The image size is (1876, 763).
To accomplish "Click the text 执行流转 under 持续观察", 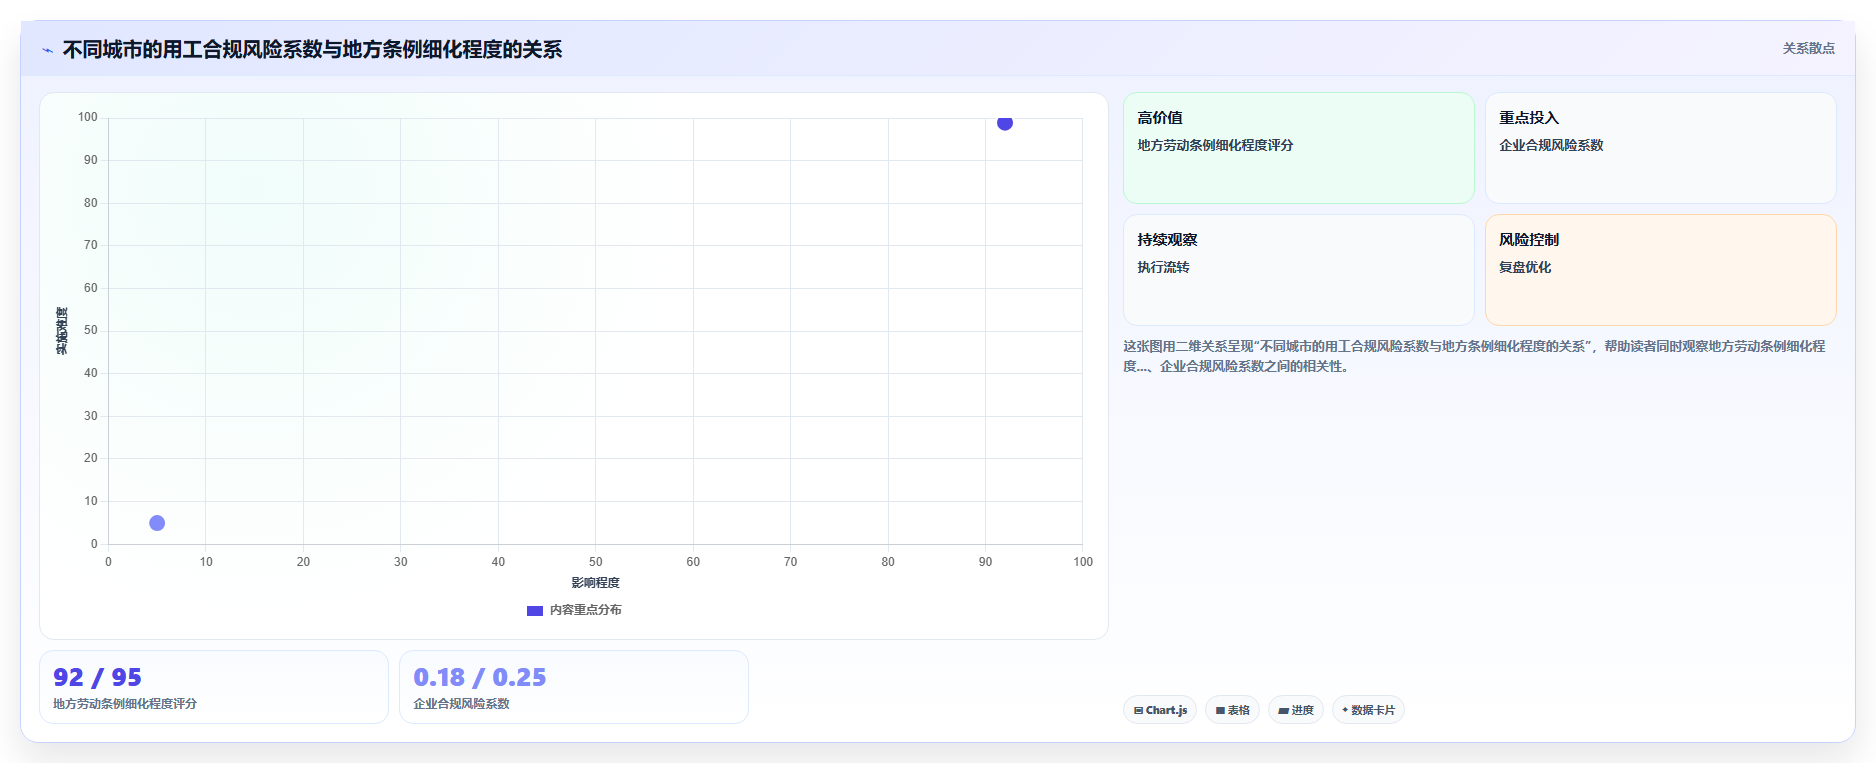I will tap(1163, 267).
